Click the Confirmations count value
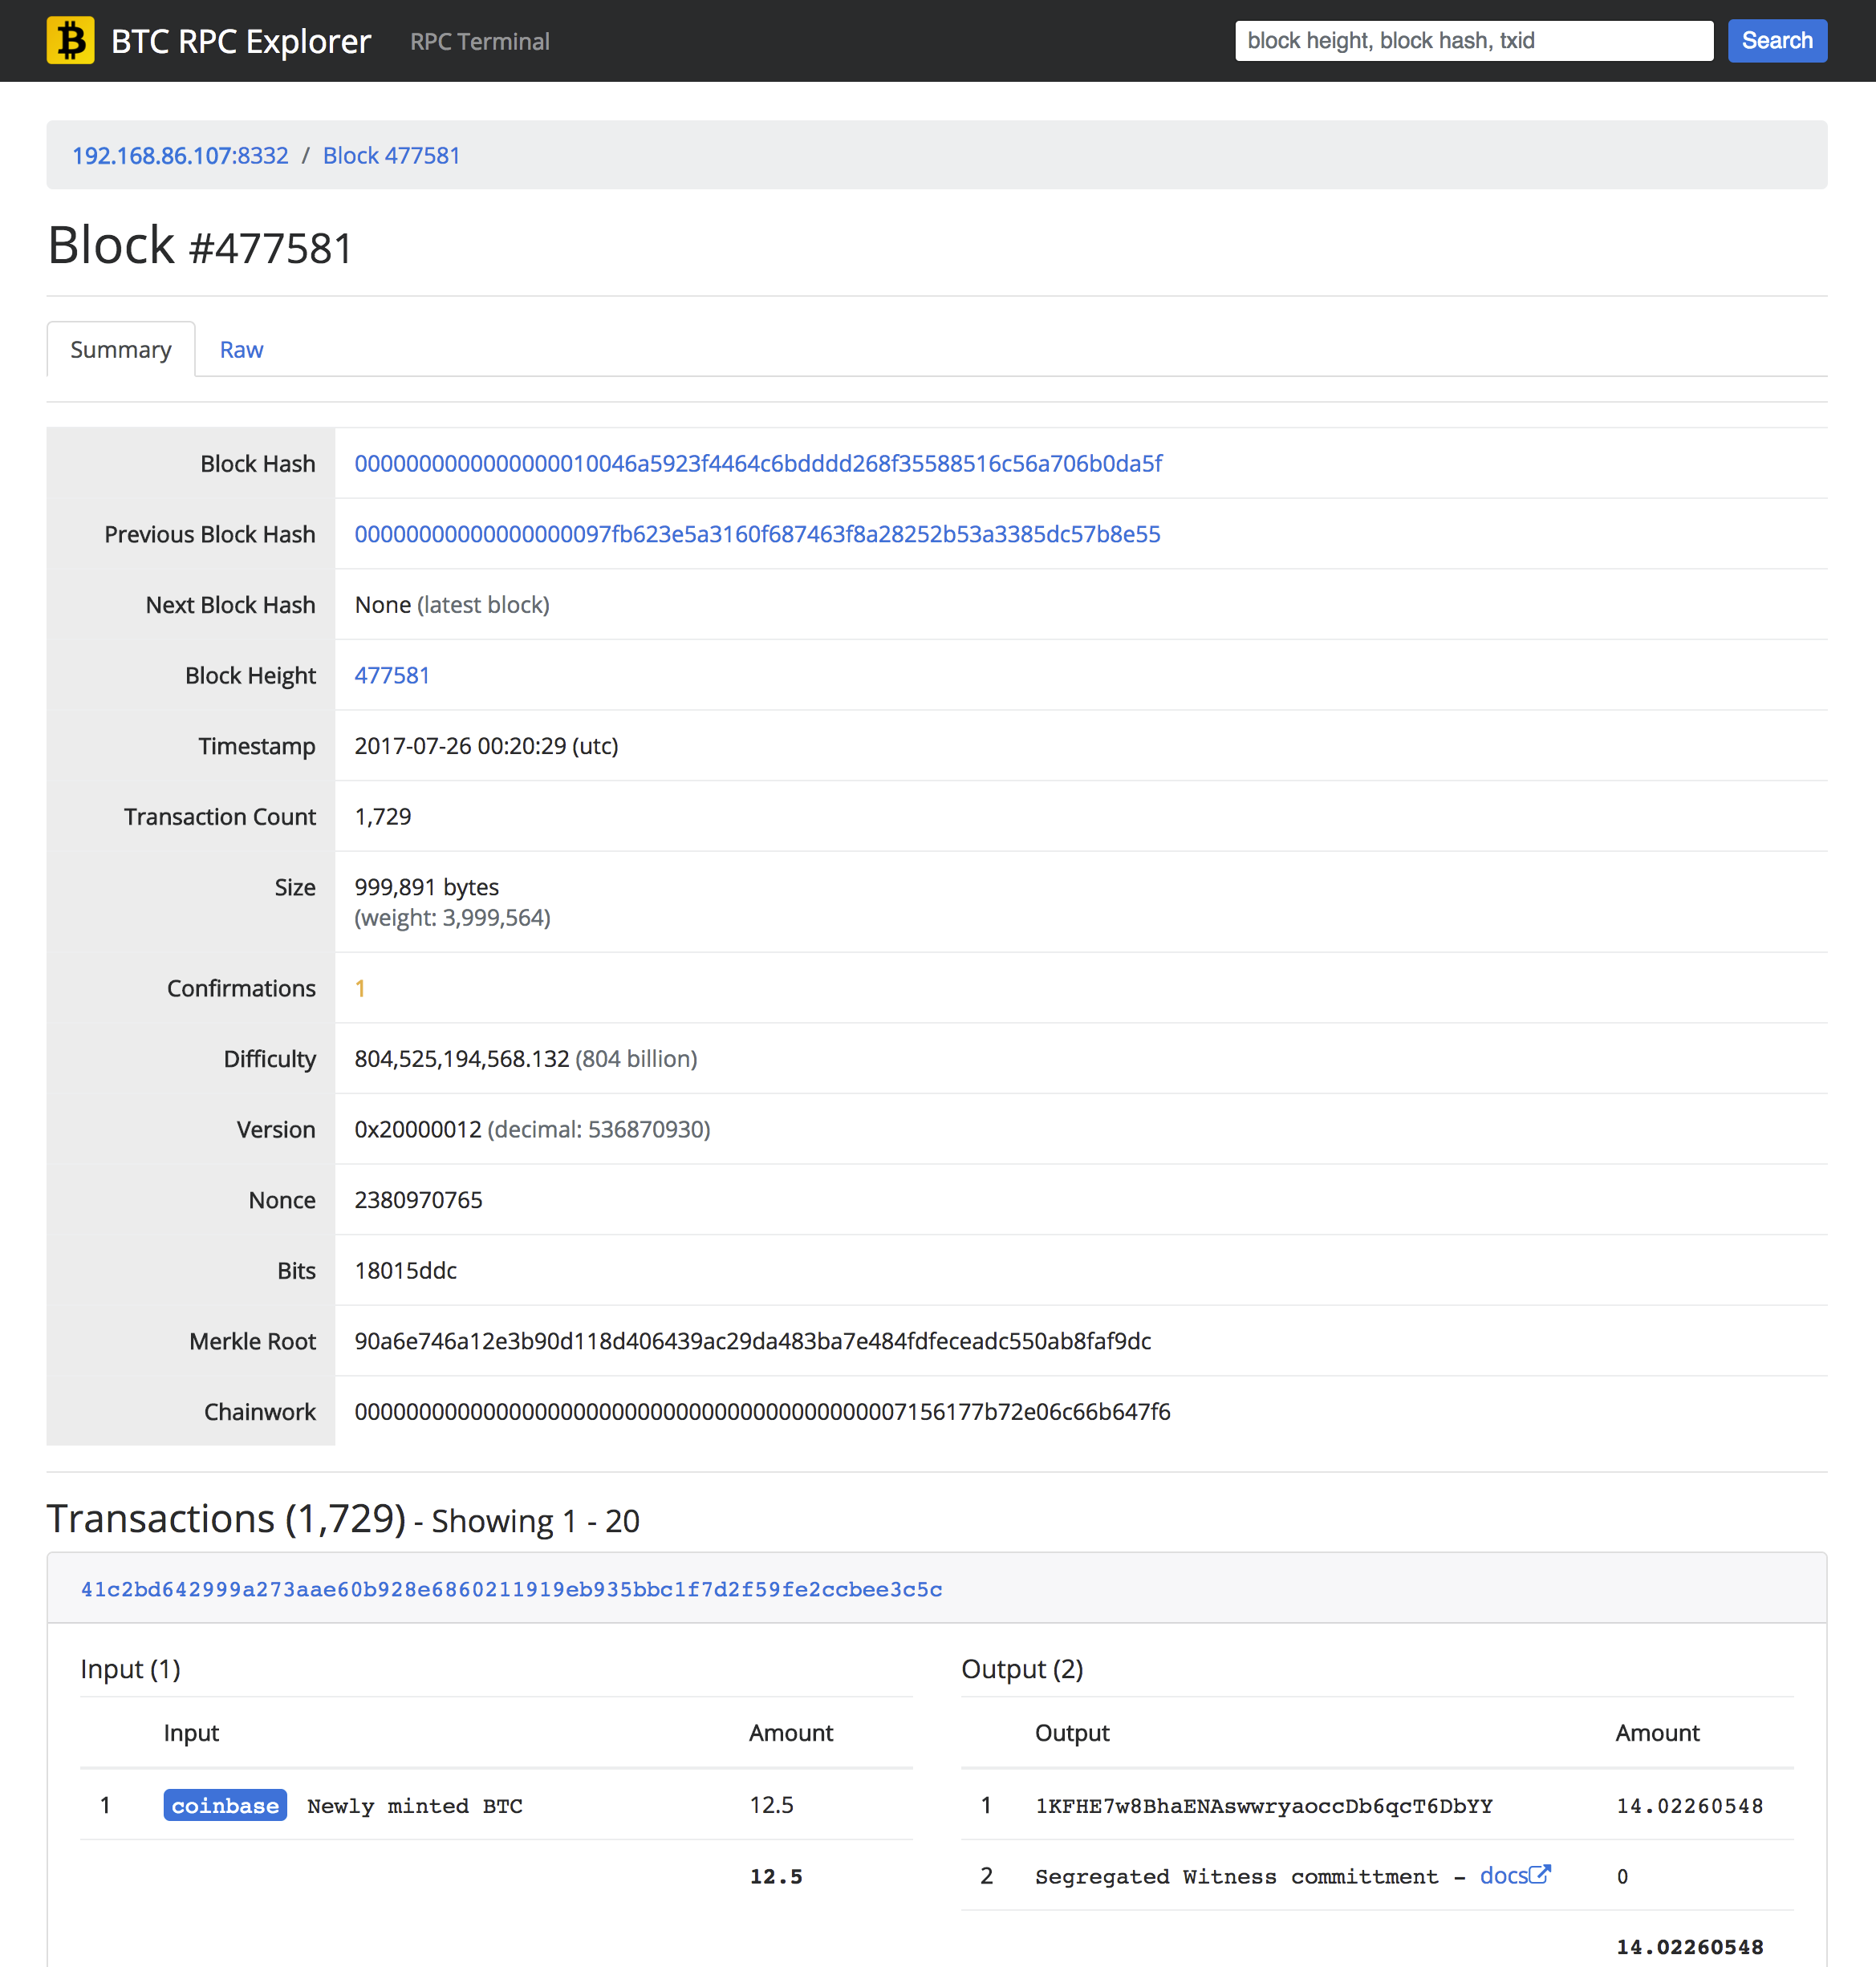Screen dimensions: 1876x1967 click(360, 988)
